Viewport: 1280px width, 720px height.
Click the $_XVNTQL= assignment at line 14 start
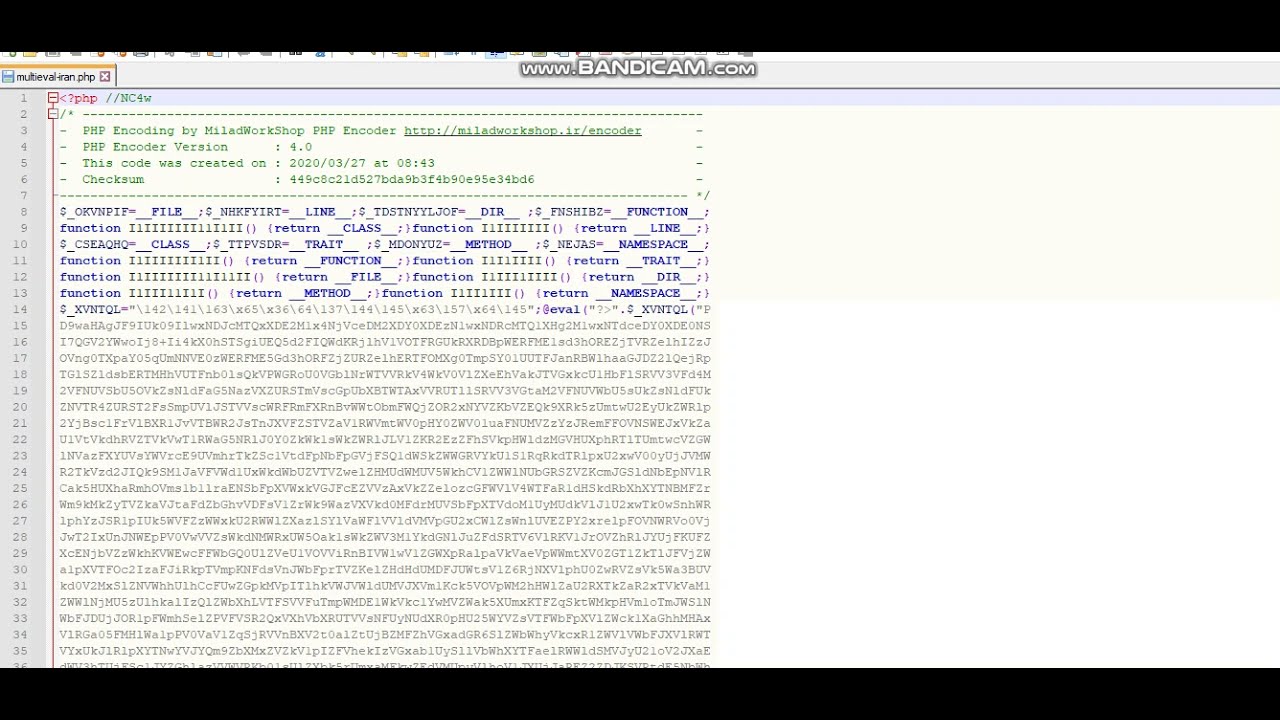(94, 309)
